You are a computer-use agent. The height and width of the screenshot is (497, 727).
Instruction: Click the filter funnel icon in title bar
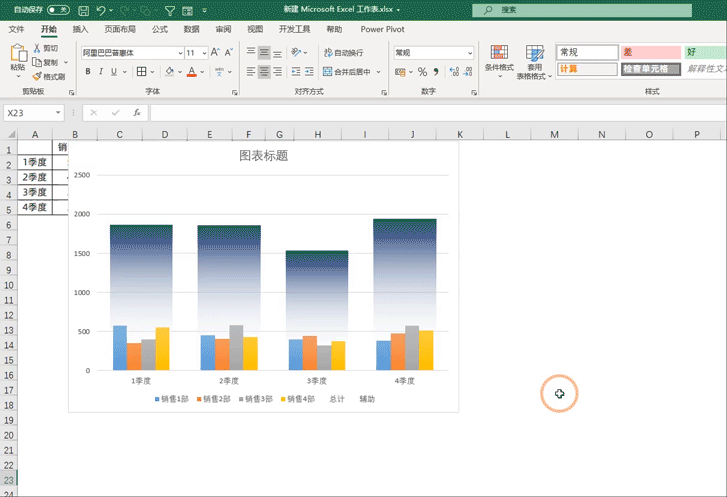pos(171,10)
